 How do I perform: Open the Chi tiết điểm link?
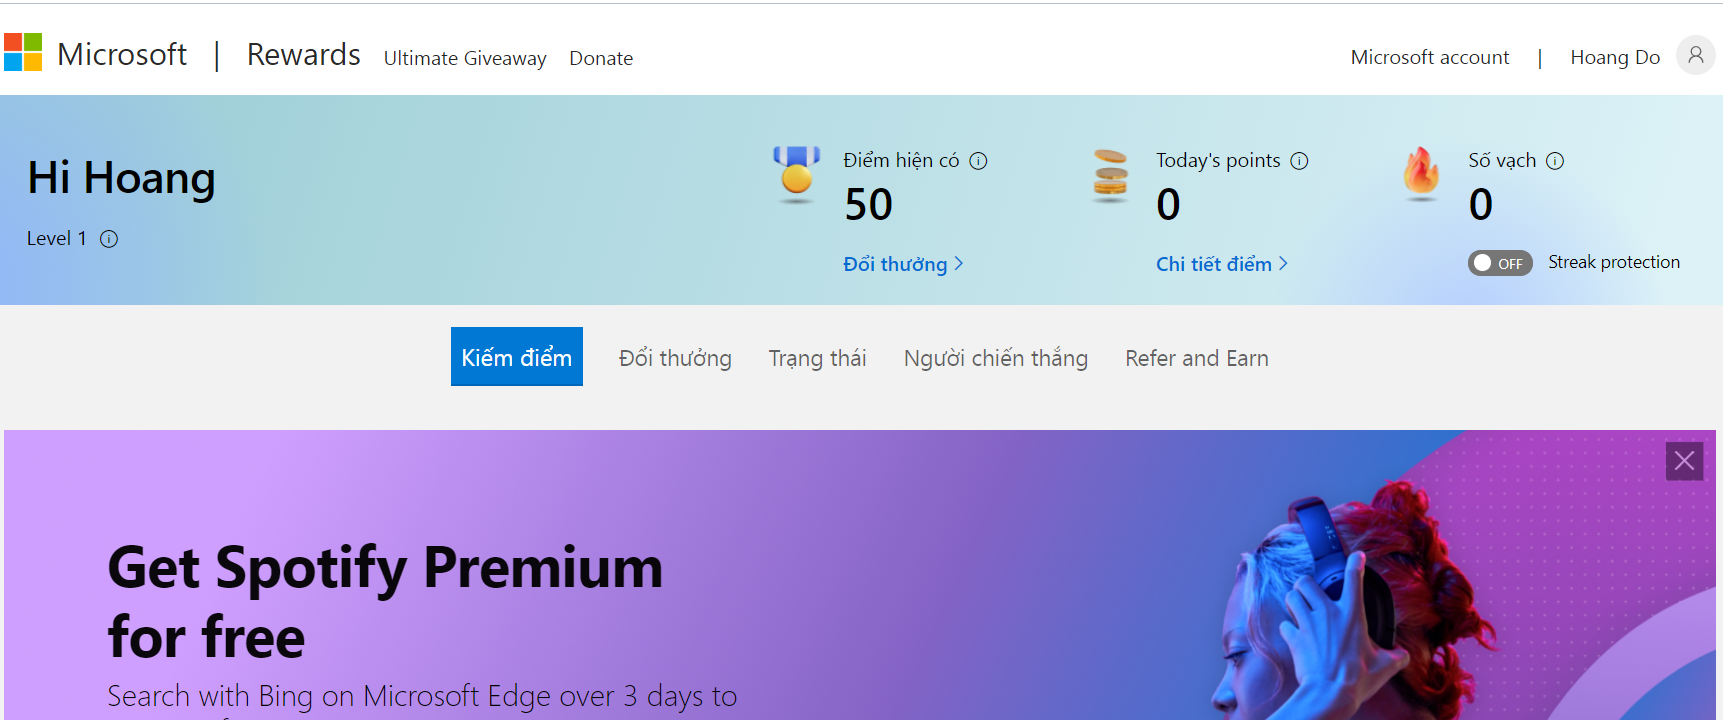pos(1222,264)
